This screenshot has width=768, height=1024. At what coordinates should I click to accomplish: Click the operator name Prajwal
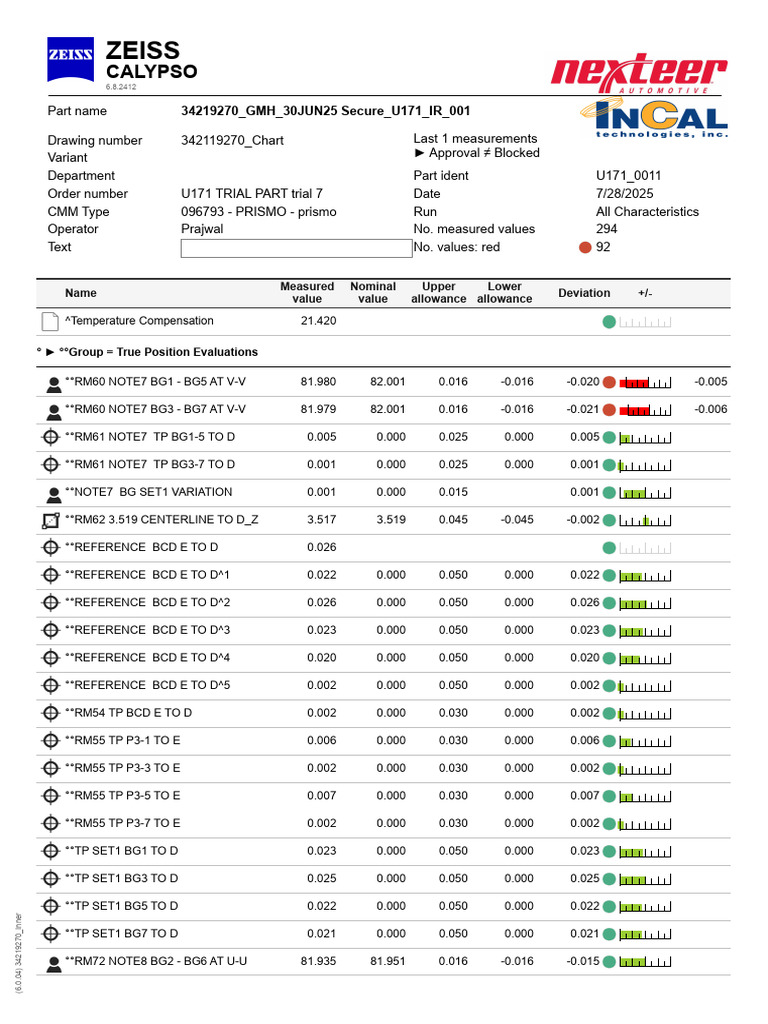click(x=202, y=229)
